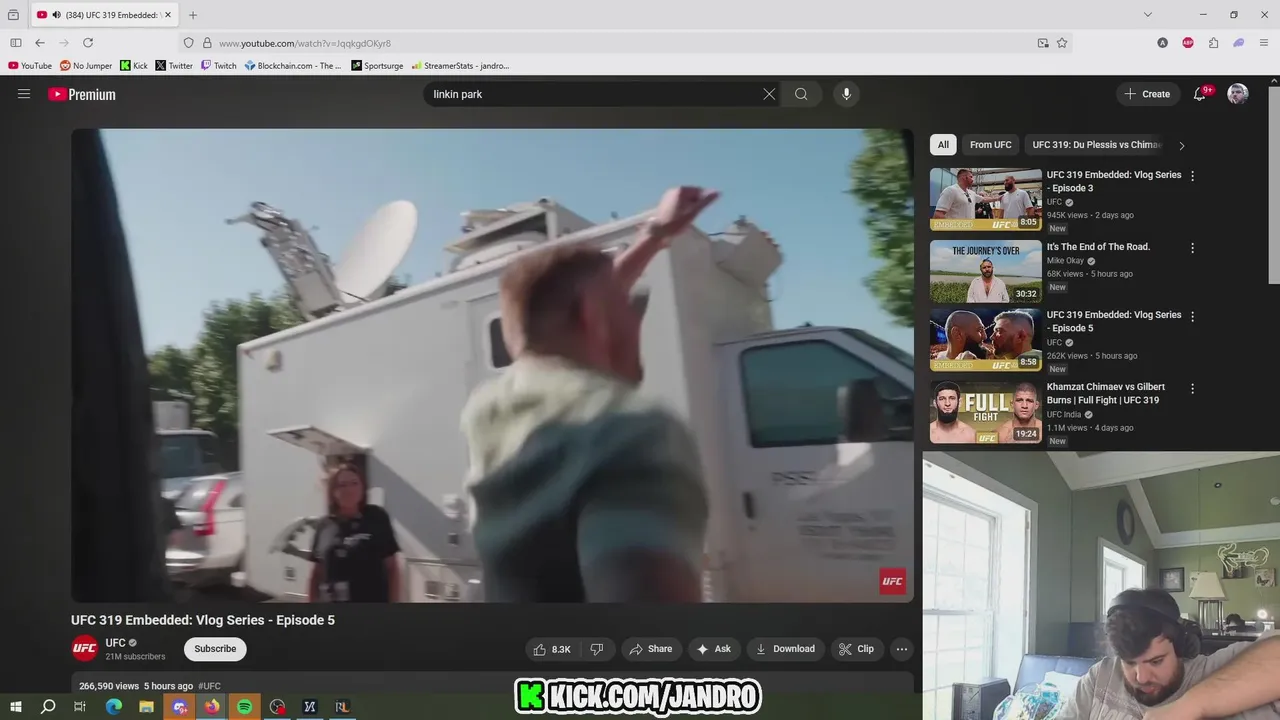This screenshot has height=720, width=1280.
Task: Open the account avatar menu
Action: 1238,94
